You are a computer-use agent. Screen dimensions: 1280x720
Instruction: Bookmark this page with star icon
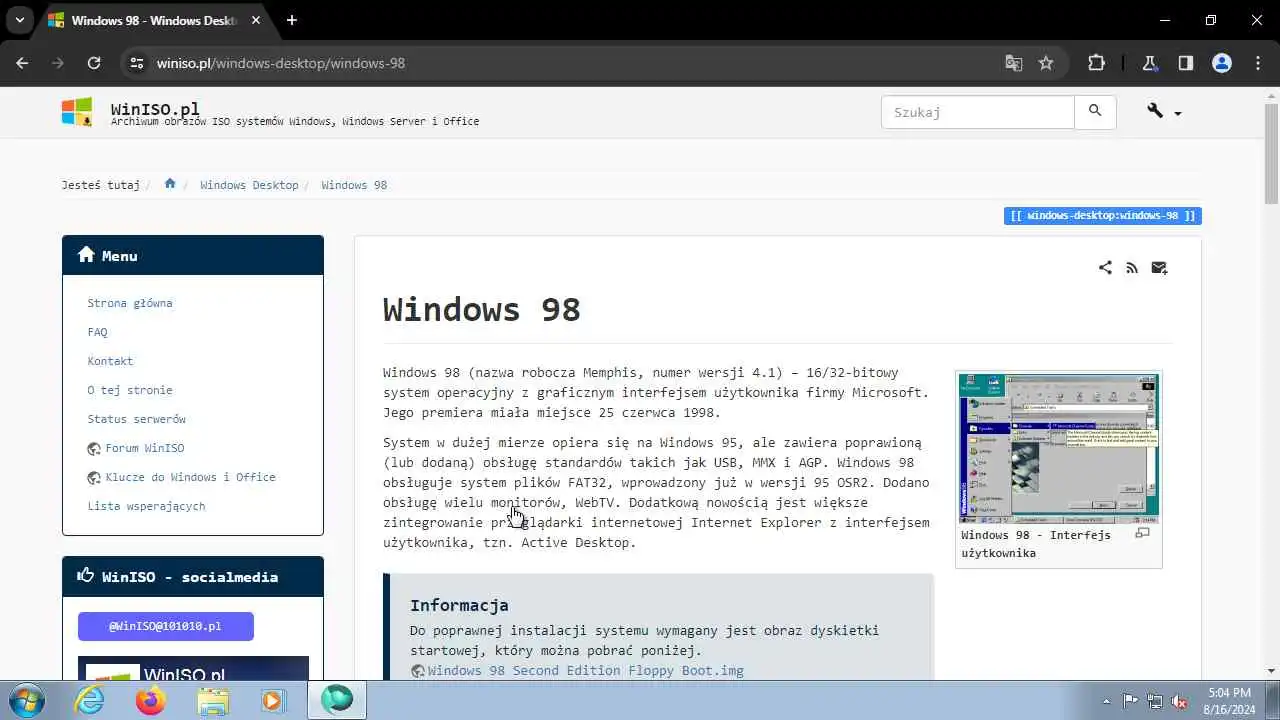pyautogui.click(x=1046, y=63)
